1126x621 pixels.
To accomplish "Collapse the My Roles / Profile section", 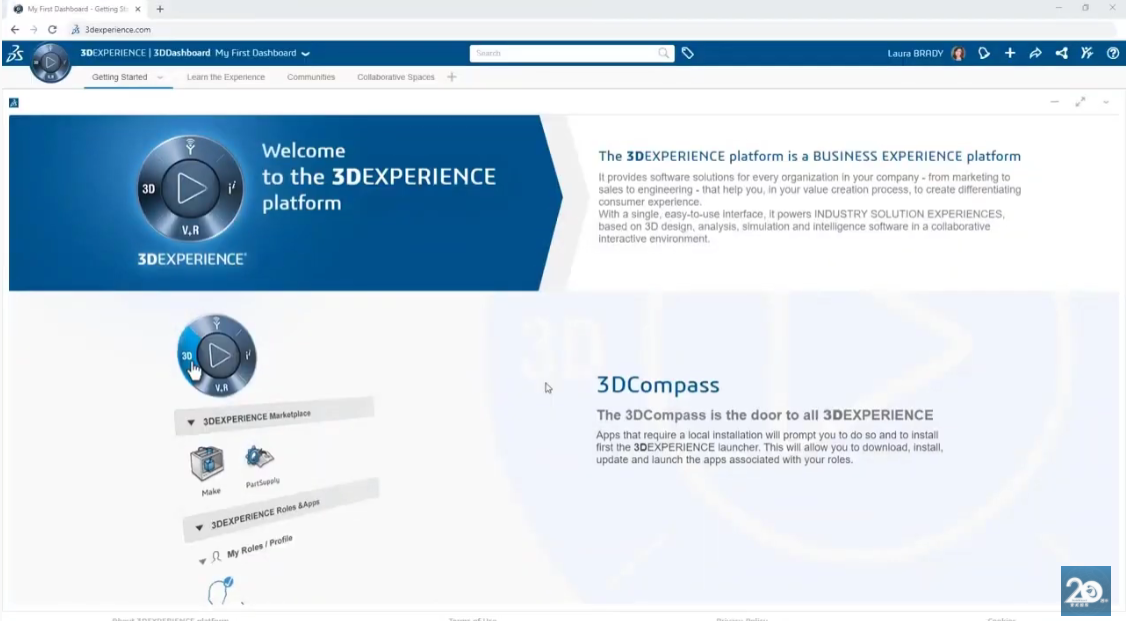I will 203,561.
